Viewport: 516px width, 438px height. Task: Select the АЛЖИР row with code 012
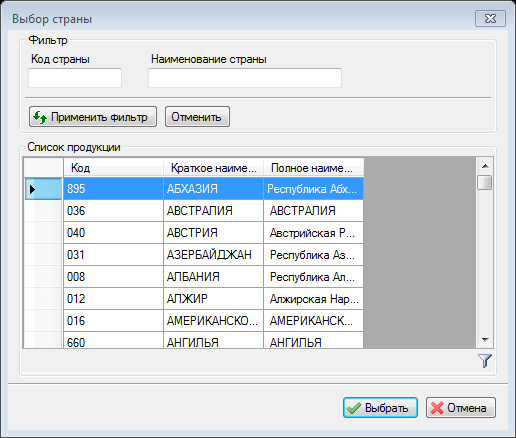coord(213,299)
